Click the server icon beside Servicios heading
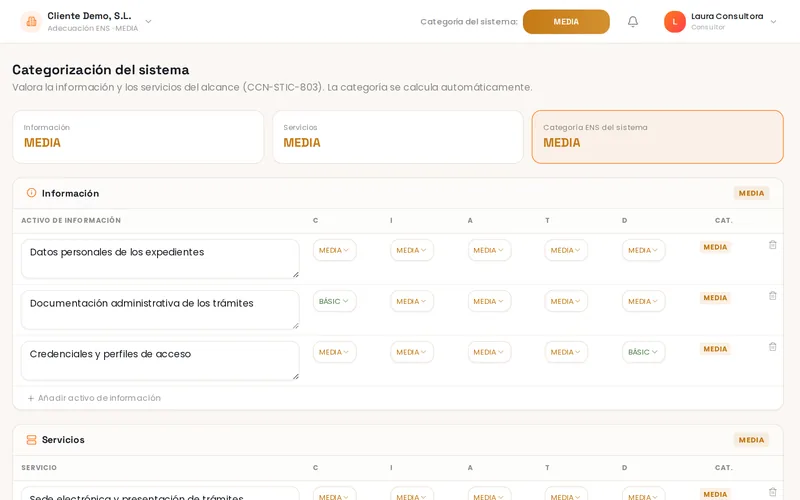The width and height of the screenshot is (800, 500). coord(31,440)
